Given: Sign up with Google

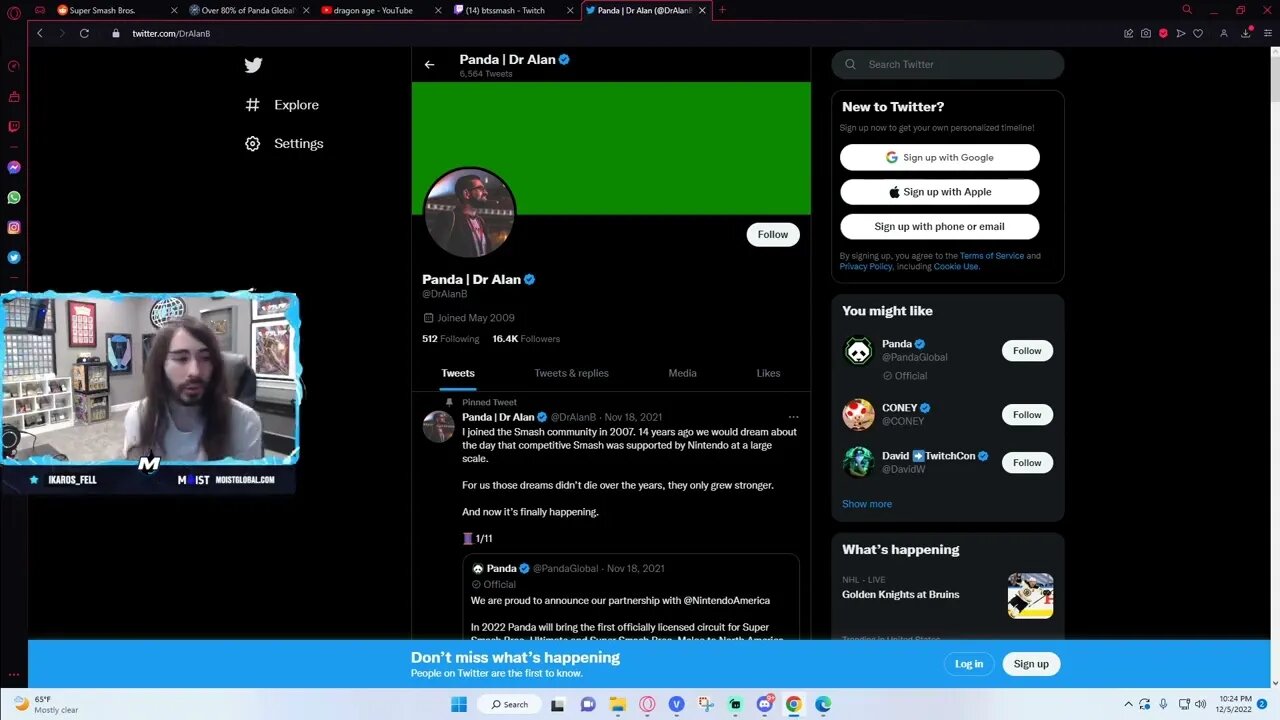Looking at the screenshot, I should (x=940, y=157).
